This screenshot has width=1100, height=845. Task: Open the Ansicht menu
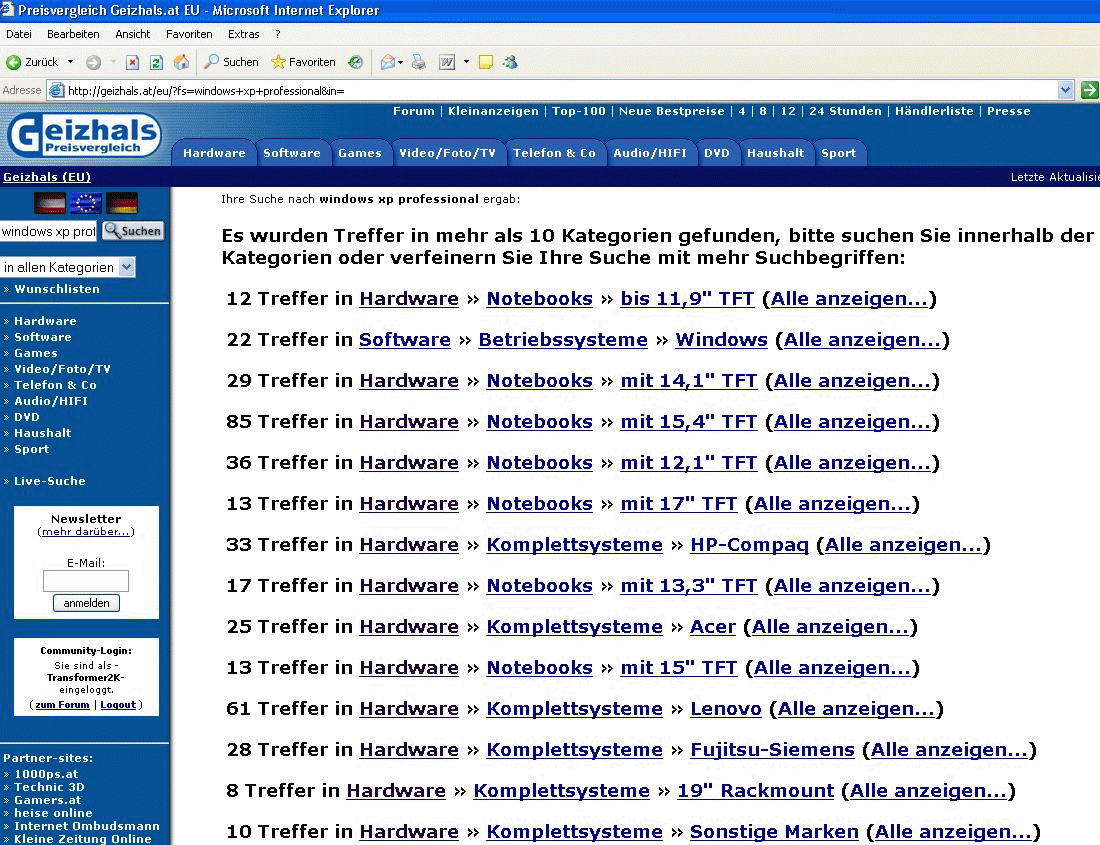click(x=133, y=34)
